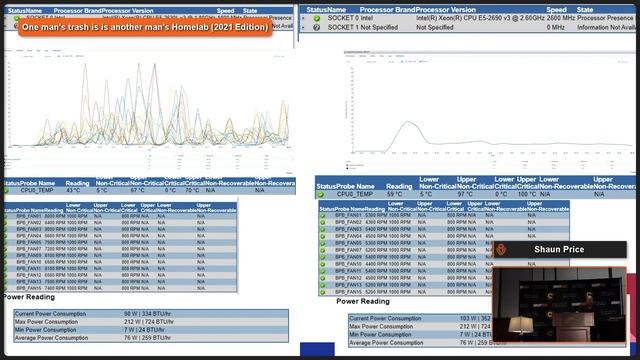This screenshot has height=360, width=640.
Task: Click the status icon for BPB_FAN04 reading 4500 RPM
Action: pyautogui.click(x=323, y=236)
